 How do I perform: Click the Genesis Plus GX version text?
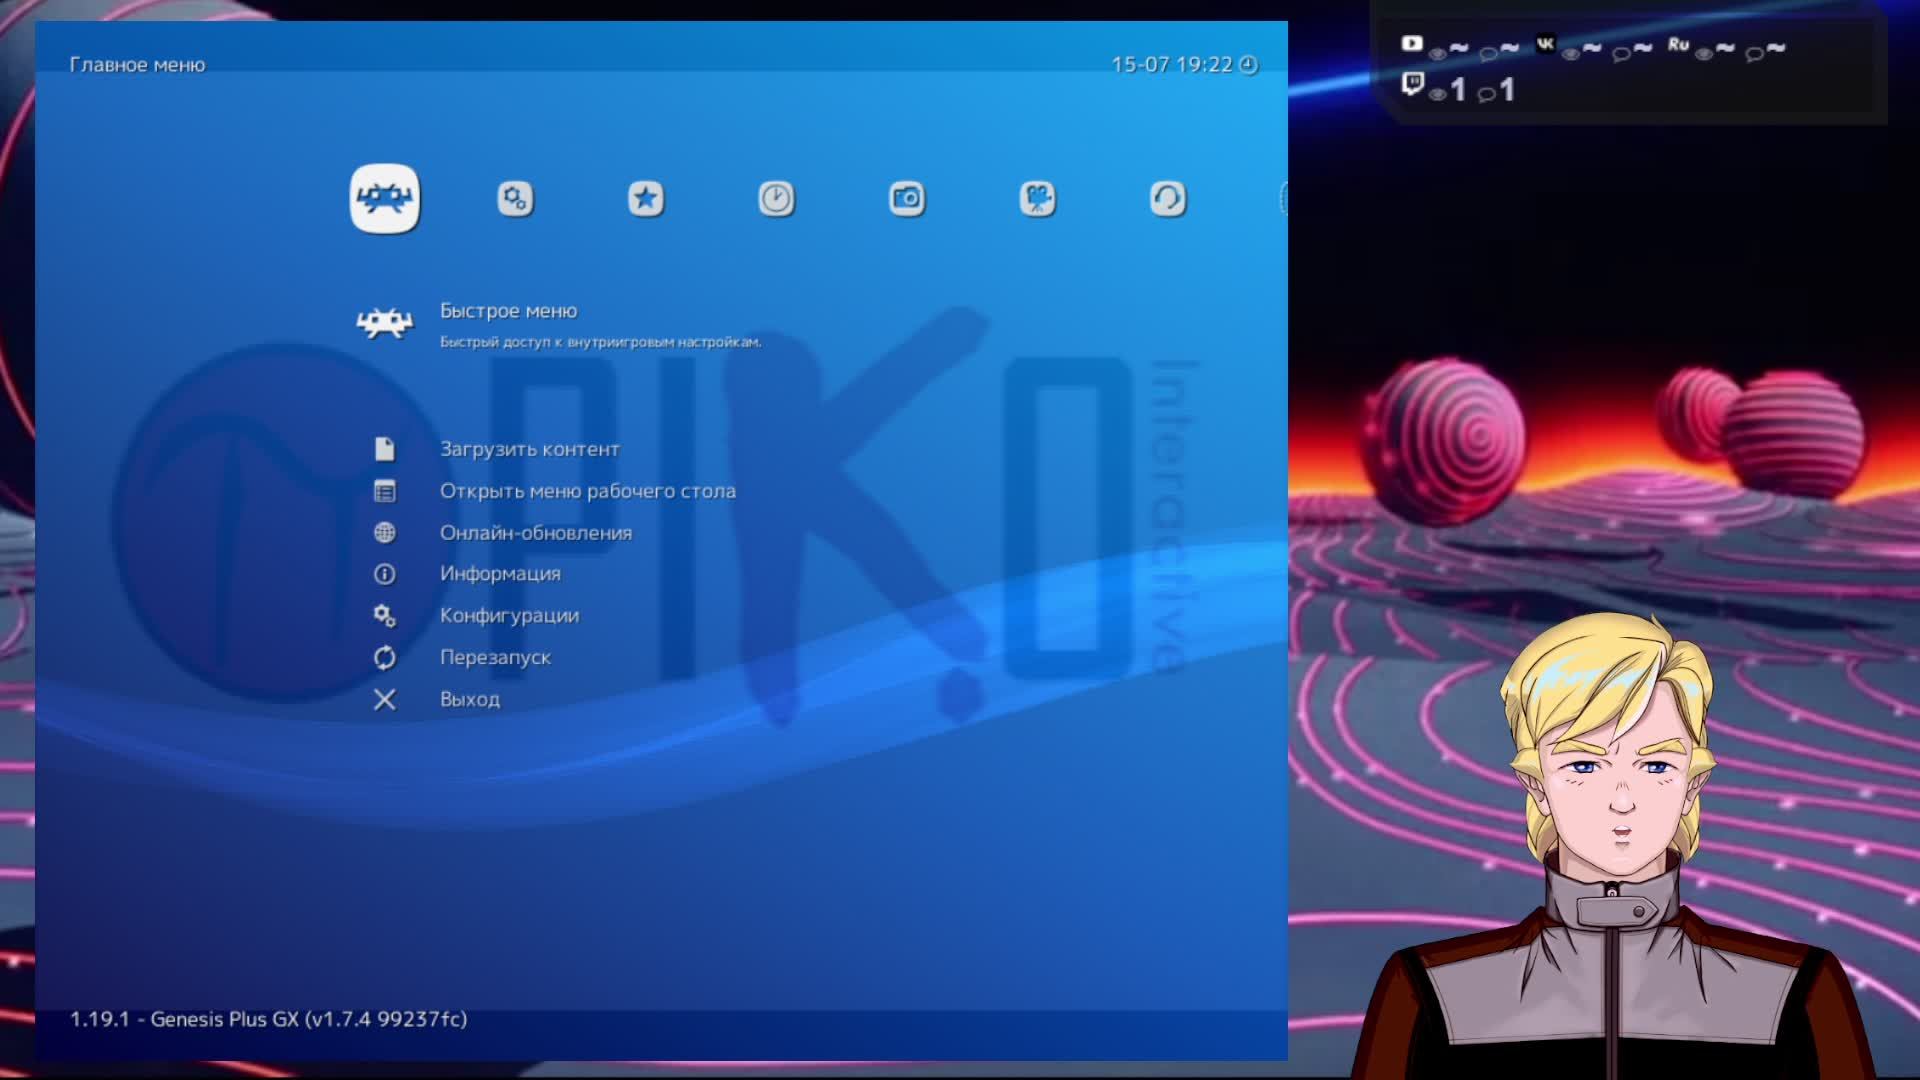(x=268, y=1019)
